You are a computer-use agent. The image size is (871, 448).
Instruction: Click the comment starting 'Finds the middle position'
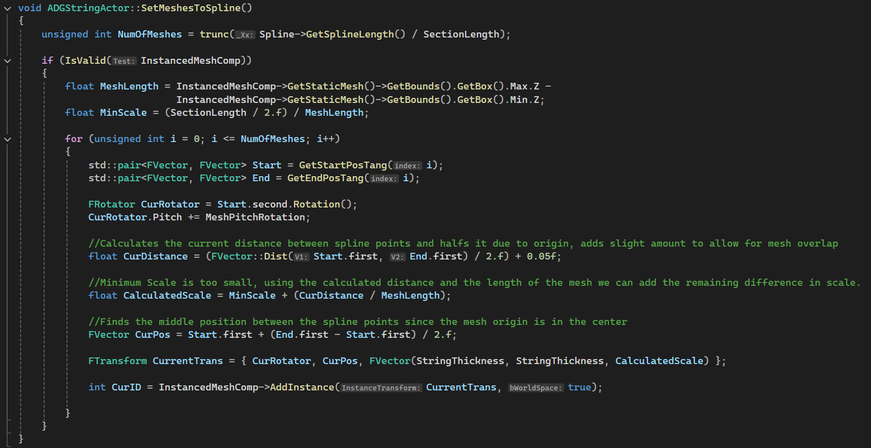[x=358, y=321]
